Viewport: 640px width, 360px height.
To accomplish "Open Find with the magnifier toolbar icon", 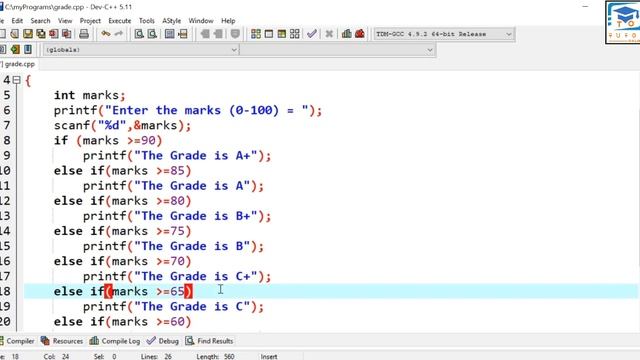I will pos(139,34).
